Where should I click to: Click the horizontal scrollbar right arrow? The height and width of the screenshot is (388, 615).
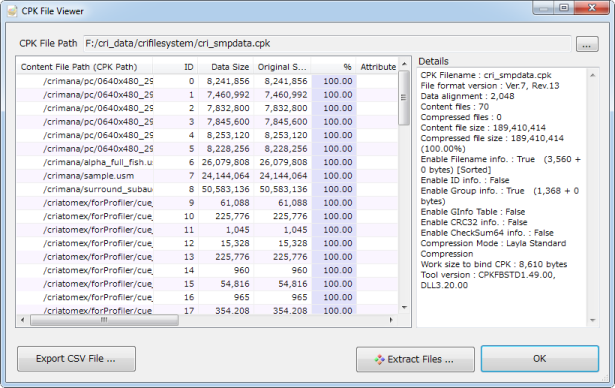tap(391, 320)
